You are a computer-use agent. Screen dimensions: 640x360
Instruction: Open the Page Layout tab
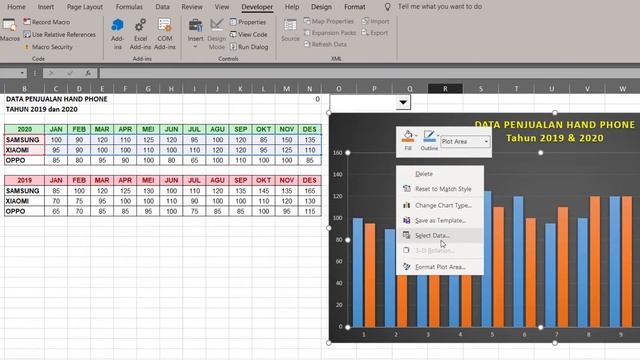[85, 7]
